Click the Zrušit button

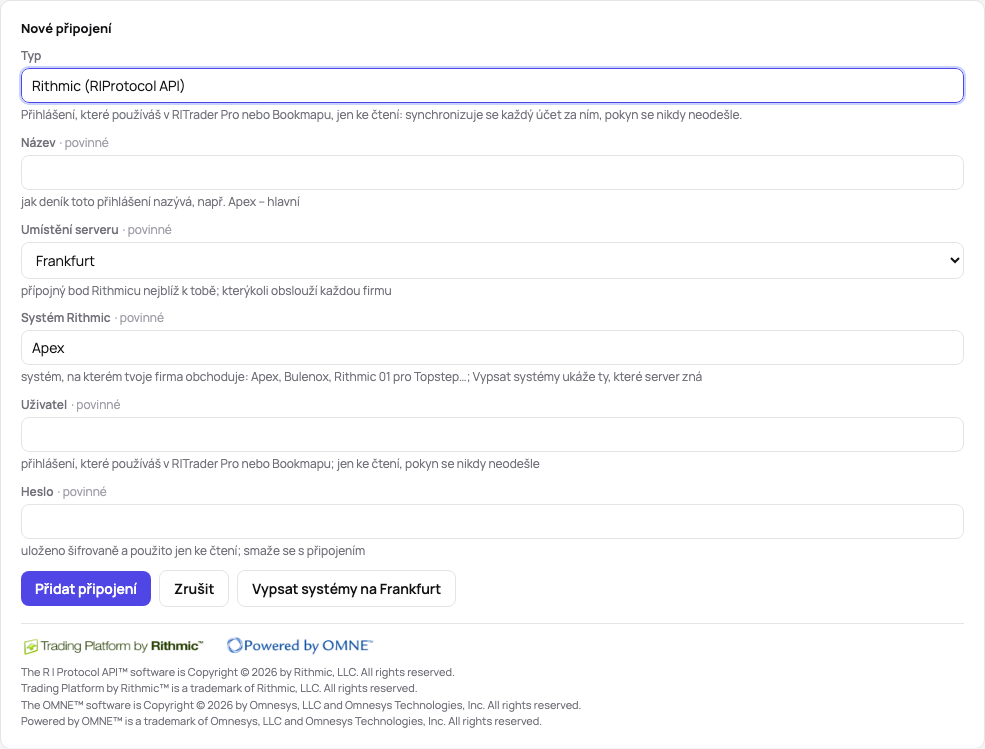pyautogui.click(x=194, y=589)
